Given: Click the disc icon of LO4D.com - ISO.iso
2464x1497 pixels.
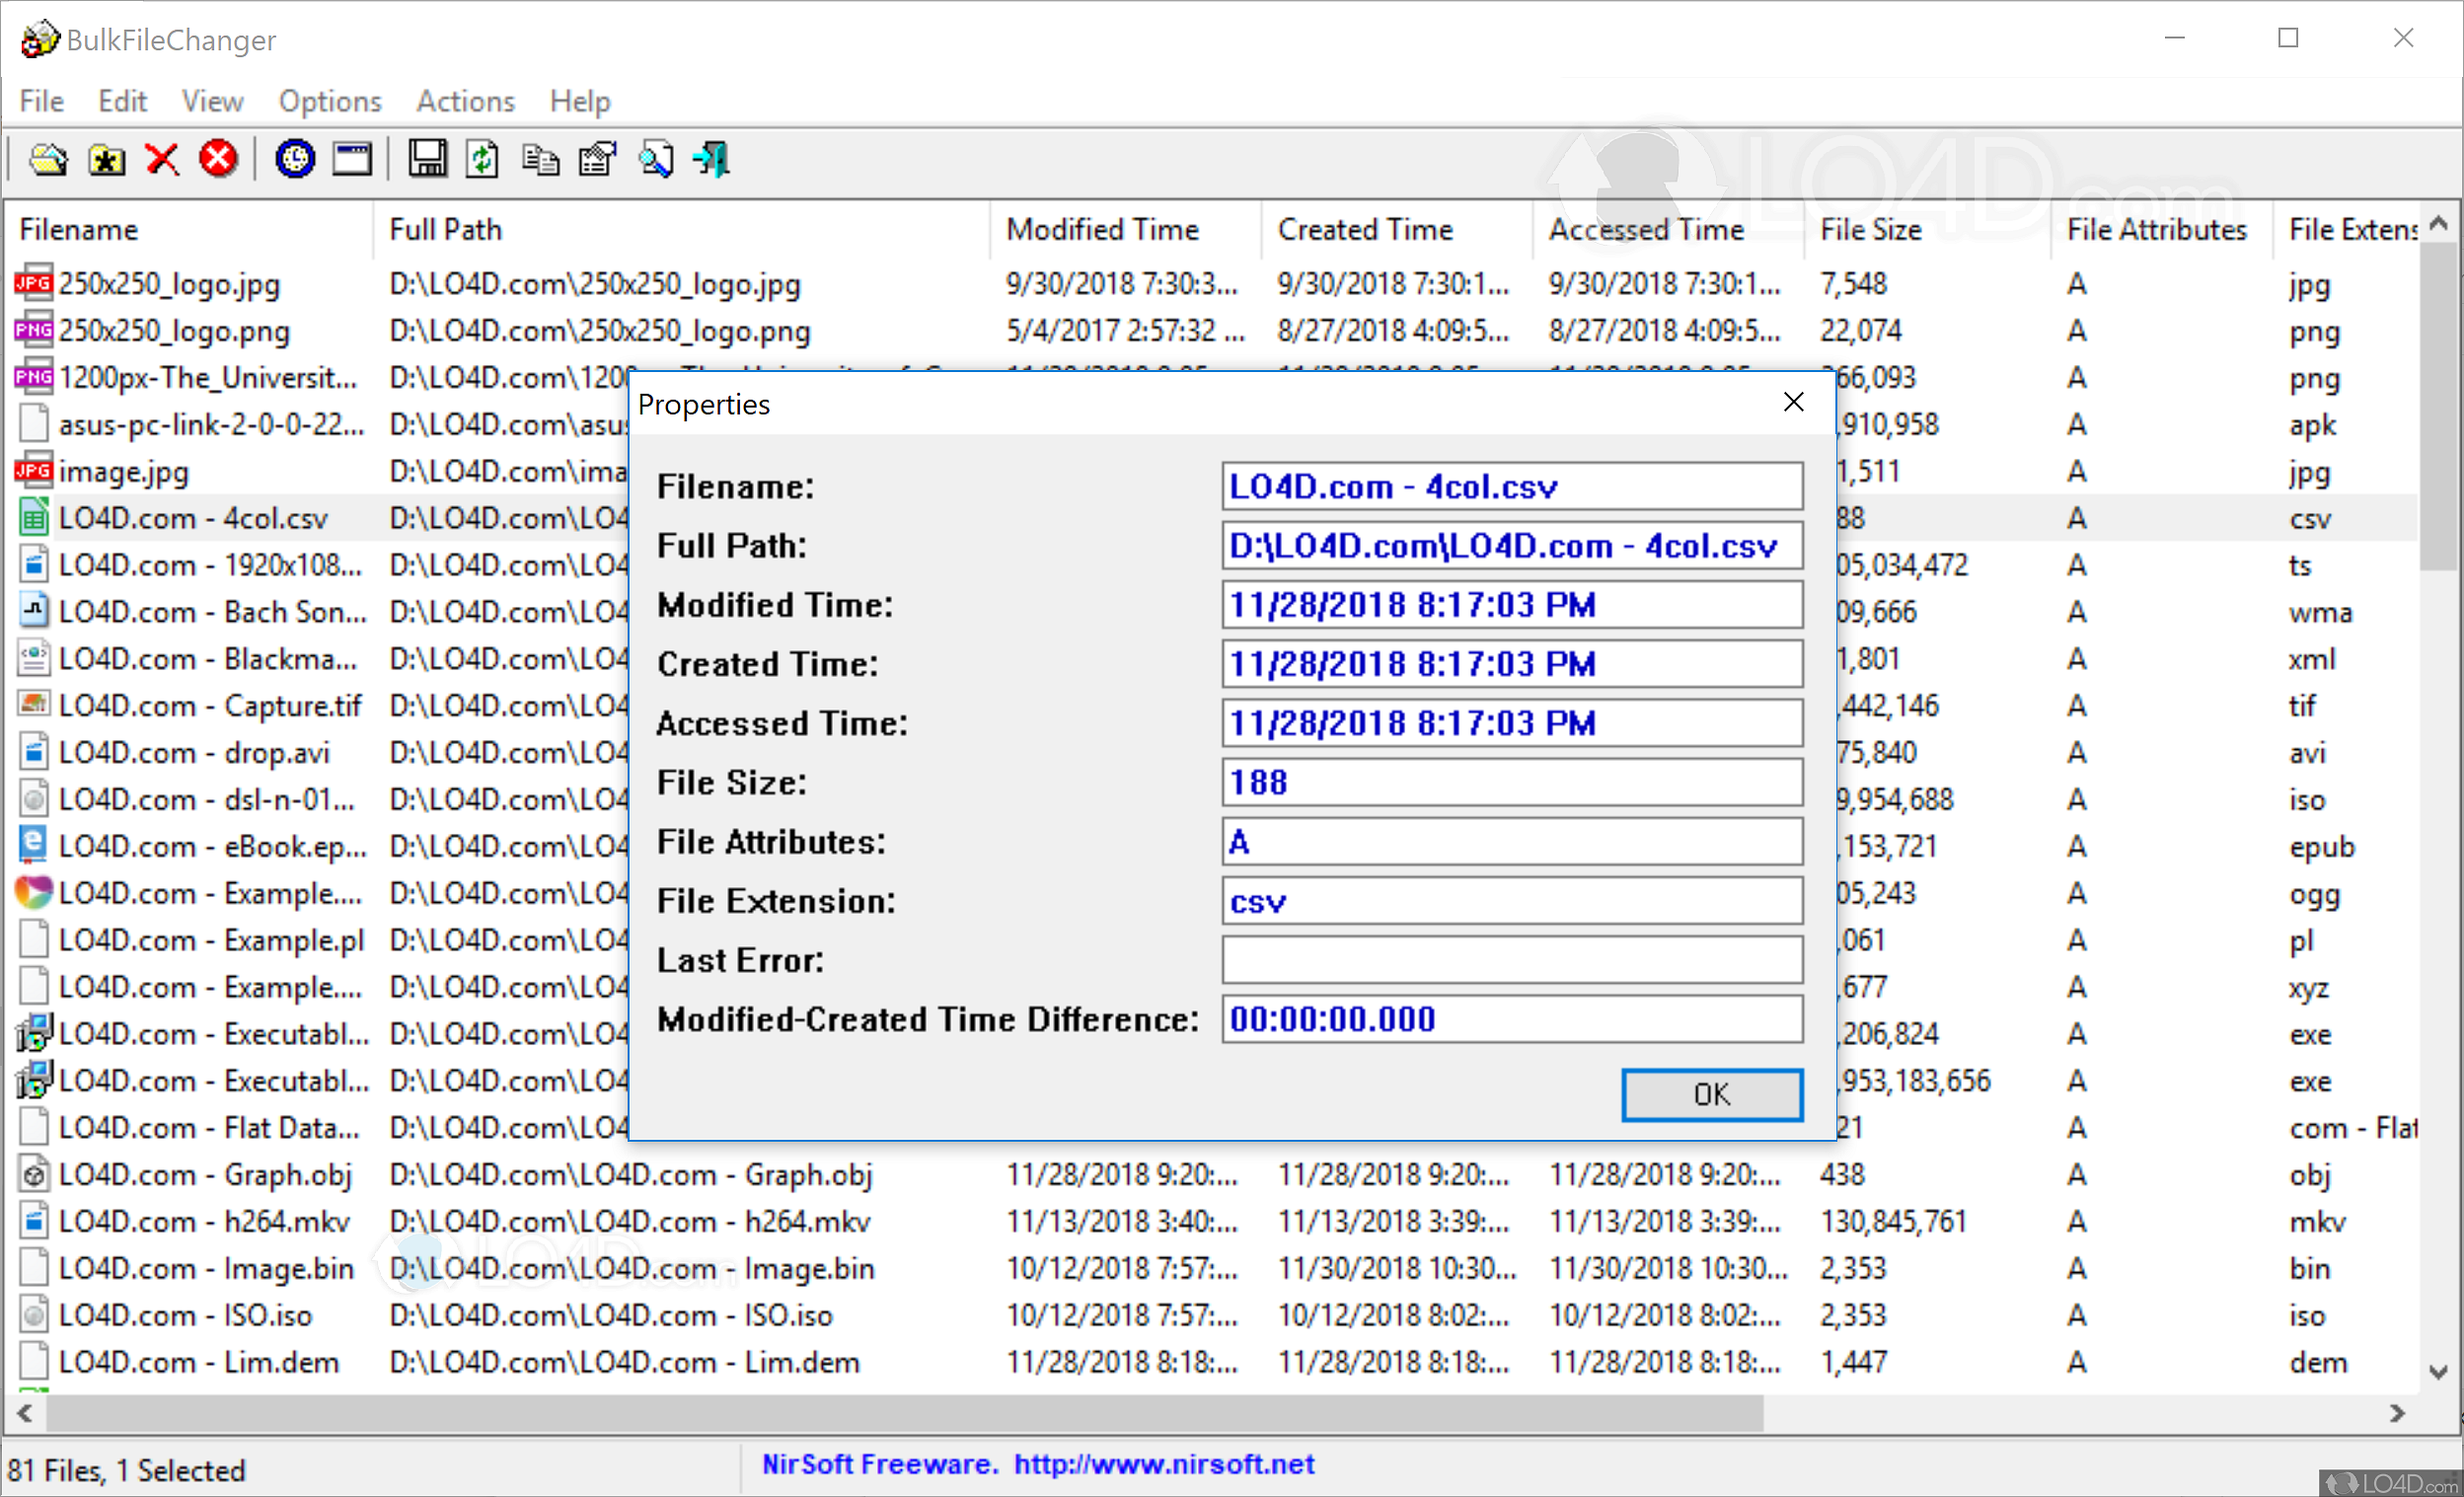Looking at the screenshot, I should 33,1315.
